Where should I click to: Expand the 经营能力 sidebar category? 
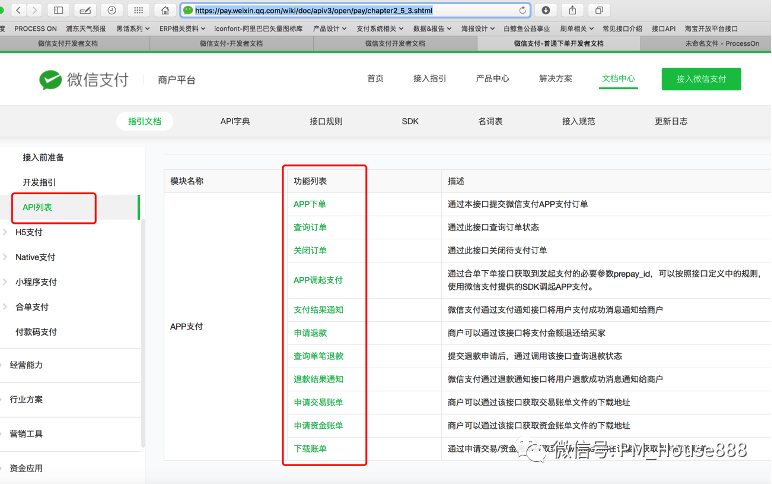26,365
